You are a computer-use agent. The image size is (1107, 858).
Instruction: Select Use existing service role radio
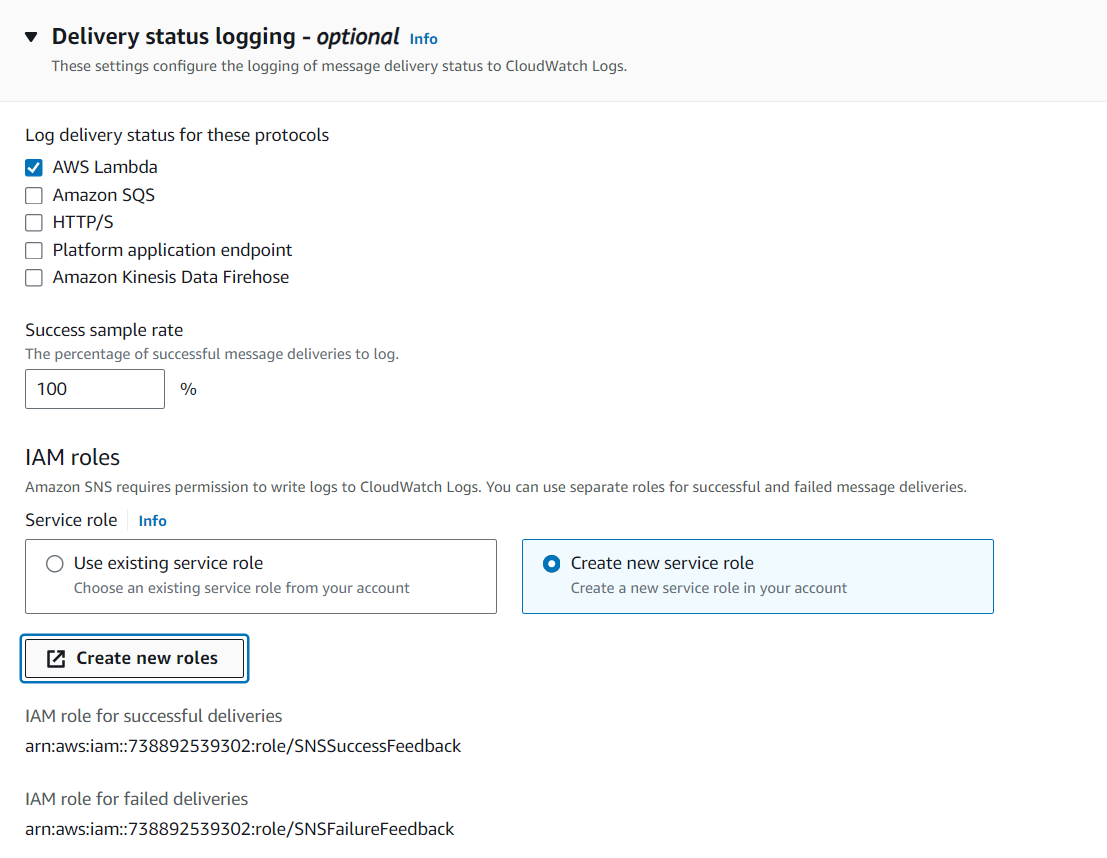point(54,564)
